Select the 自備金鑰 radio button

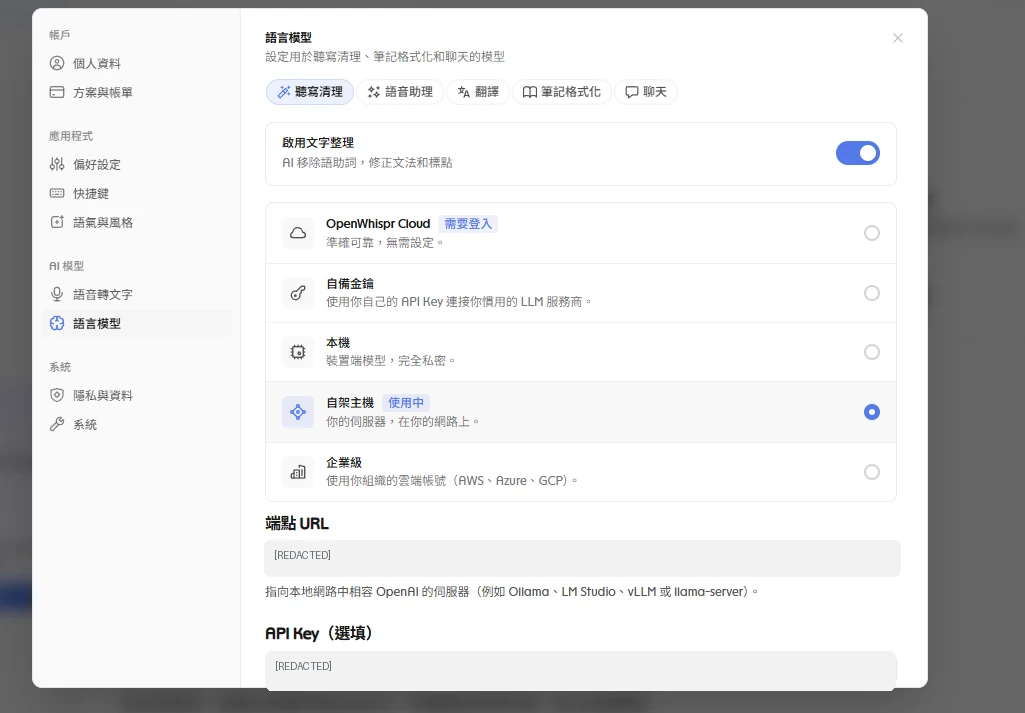click(x=871, y=293)
